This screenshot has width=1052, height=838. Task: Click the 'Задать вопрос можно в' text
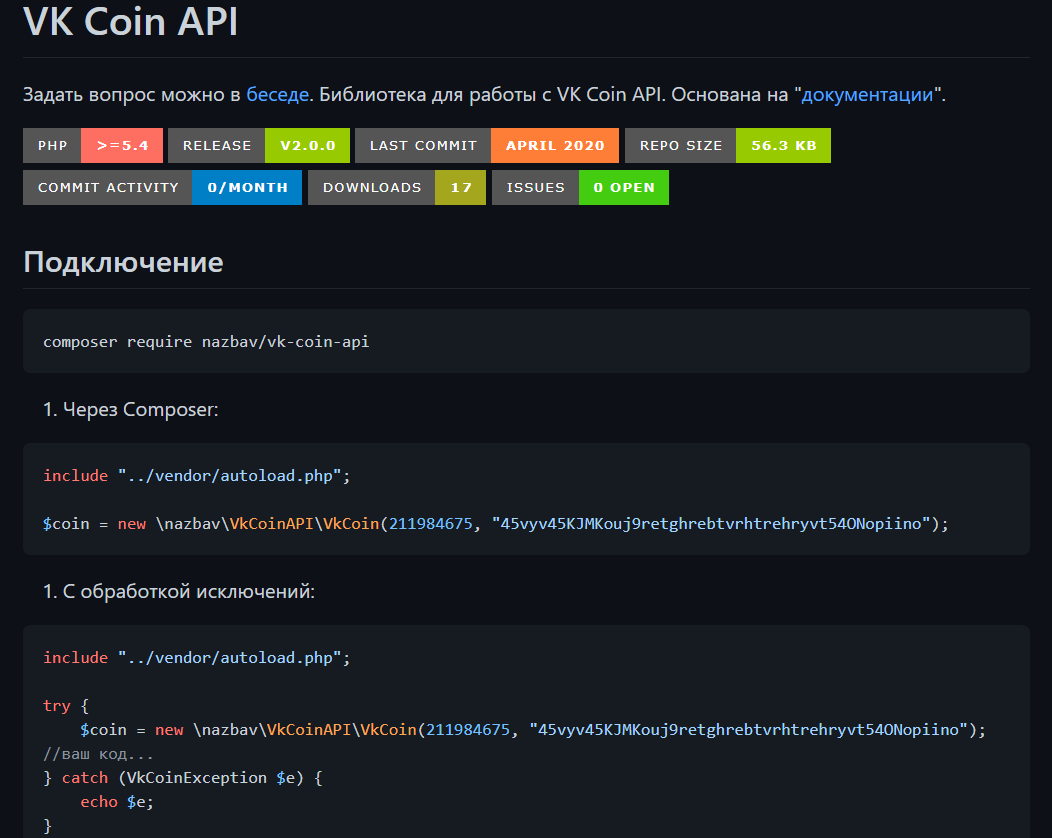tap(132, 95)
